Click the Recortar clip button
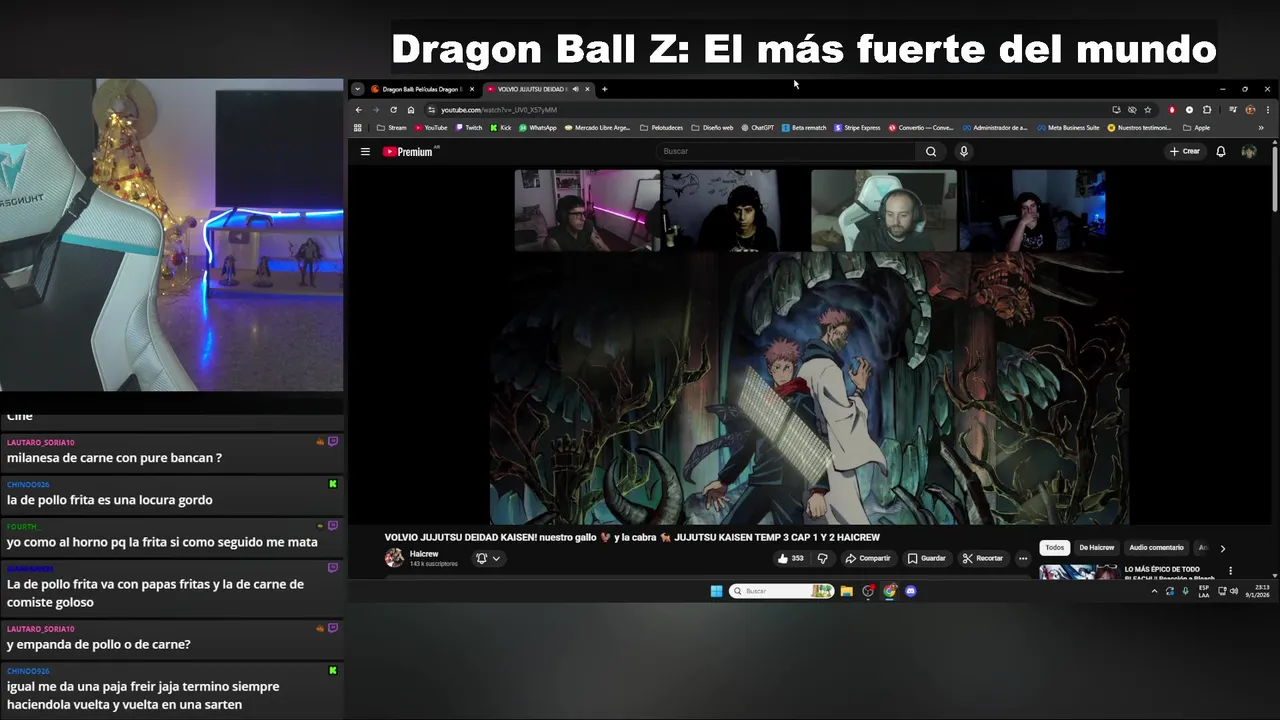Screen dimensions: 1280x720 [x=983, y=558]
